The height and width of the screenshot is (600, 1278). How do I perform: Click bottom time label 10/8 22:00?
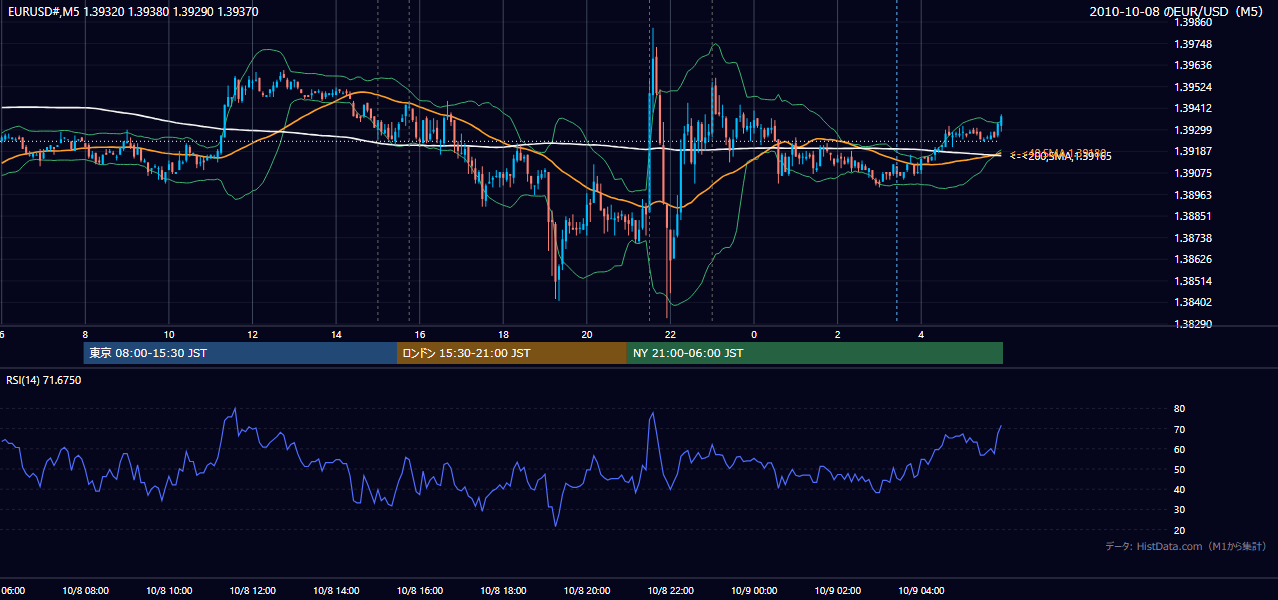pyautogui.click(x=671, y=591)
